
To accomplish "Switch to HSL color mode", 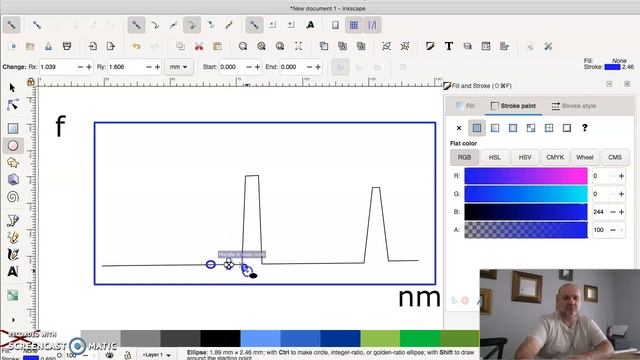I will point(495,158).
